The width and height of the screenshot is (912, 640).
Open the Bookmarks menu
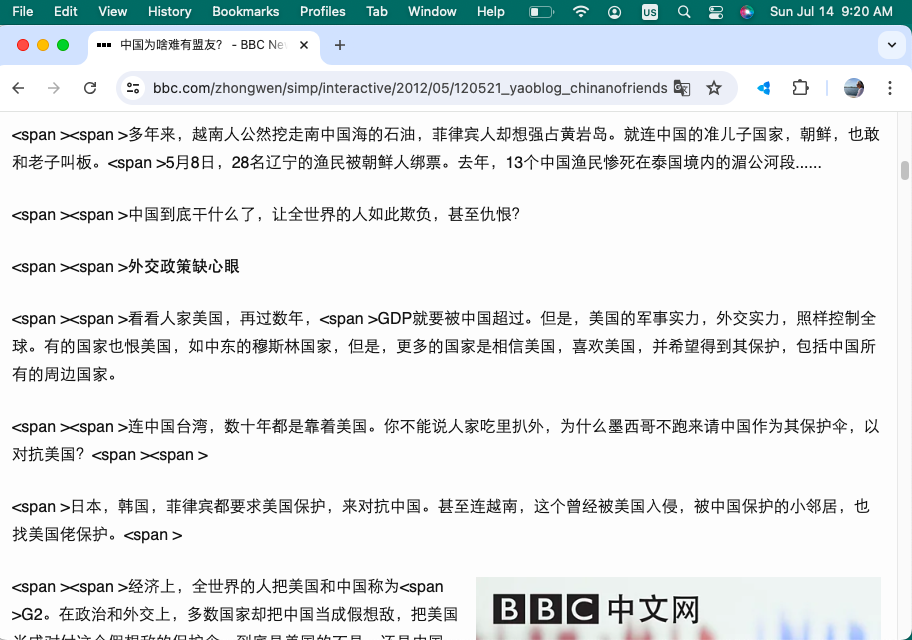(245, 12)
